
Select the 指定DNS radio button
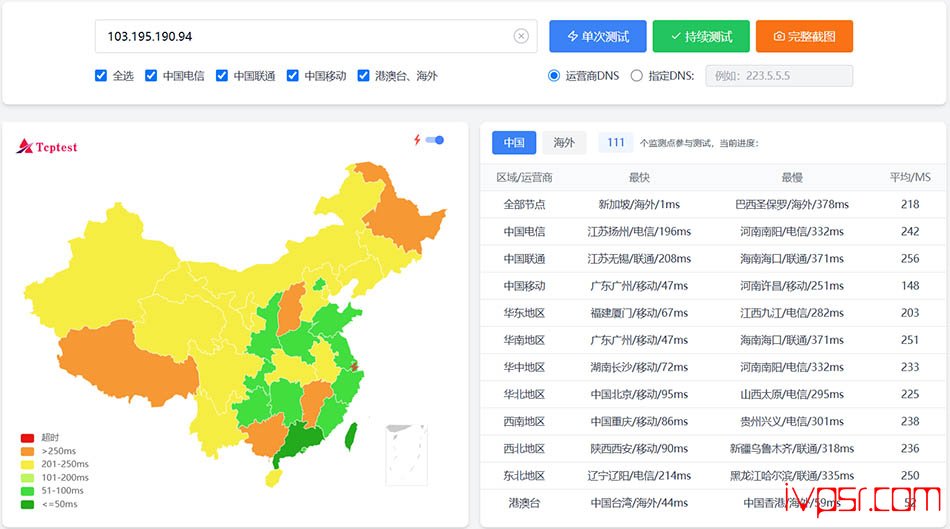tap(636, 76)
